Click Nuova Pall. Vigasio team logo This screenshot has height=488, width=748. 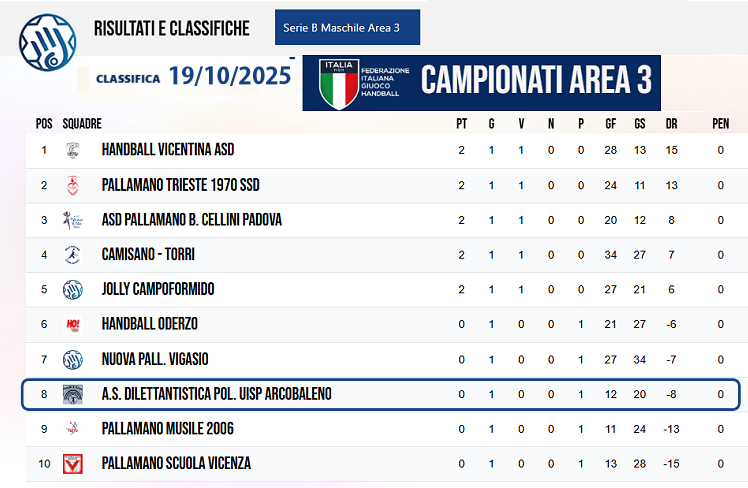[x=72, y=359]
